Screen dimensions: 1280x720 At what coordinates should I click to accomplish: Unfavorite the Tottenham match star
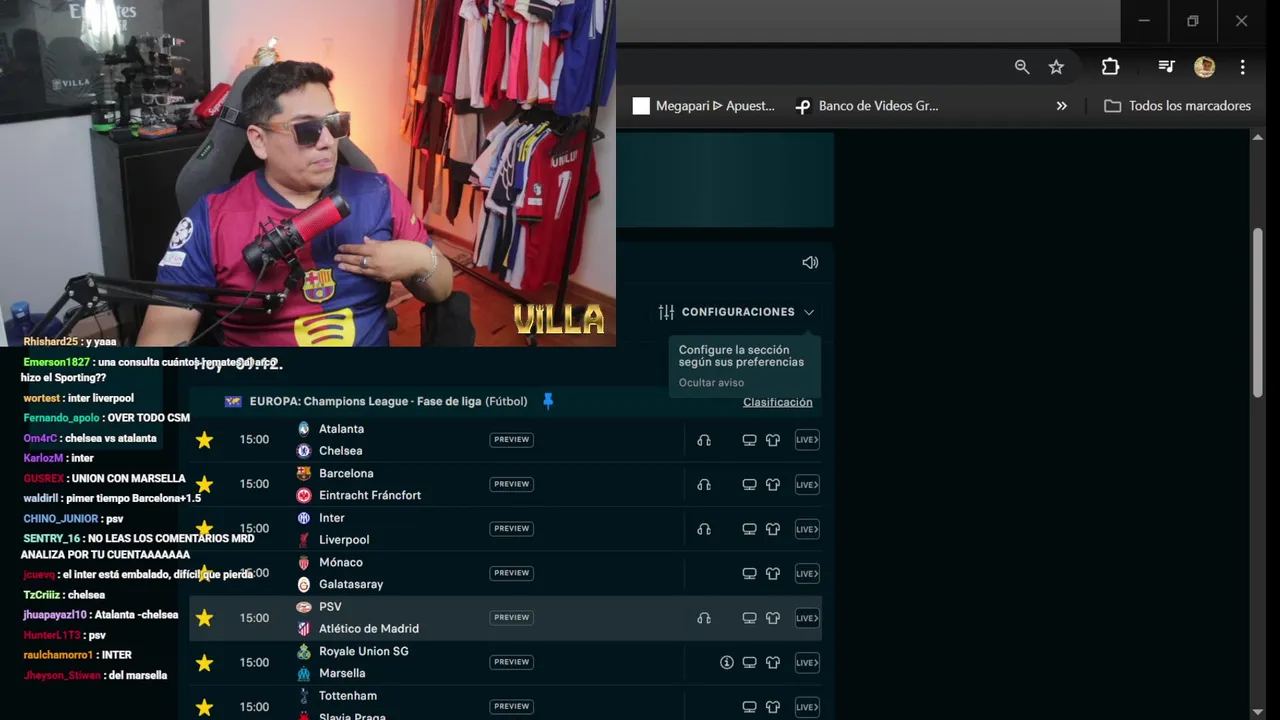(204, 707)
